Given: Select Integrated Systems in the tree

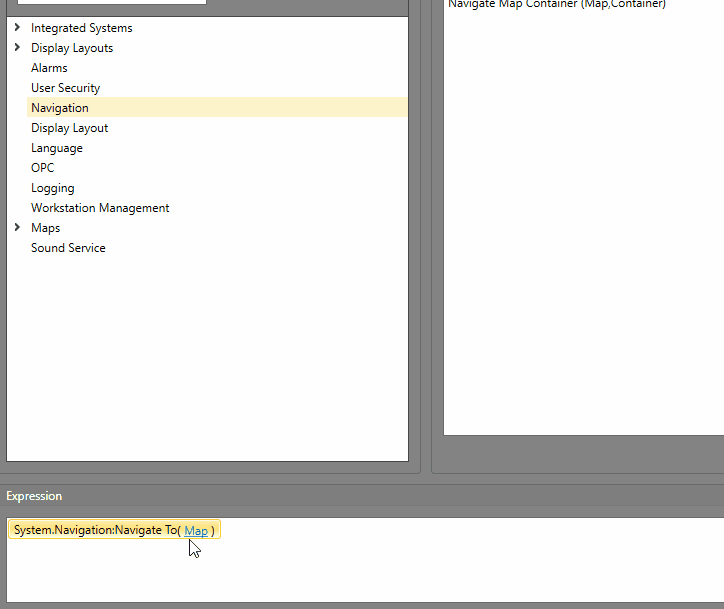Looking at the screenshot, I should click(x=81, y=28).
